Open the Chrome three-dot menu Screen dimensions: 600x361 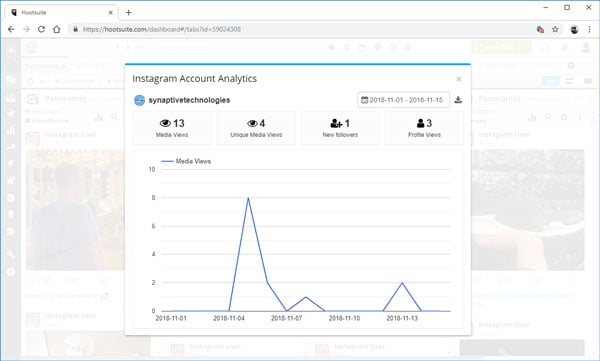click(589, 29)
